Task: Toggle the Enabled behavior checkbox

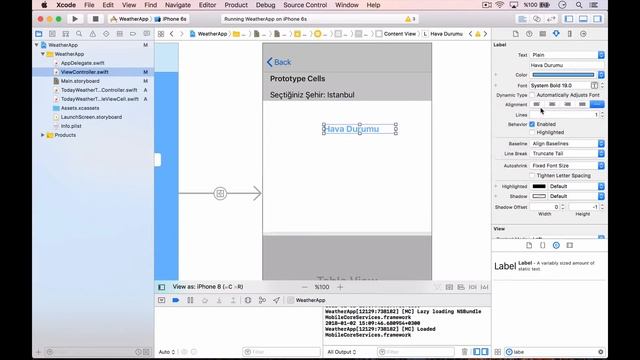Action: tap(532, 124)
